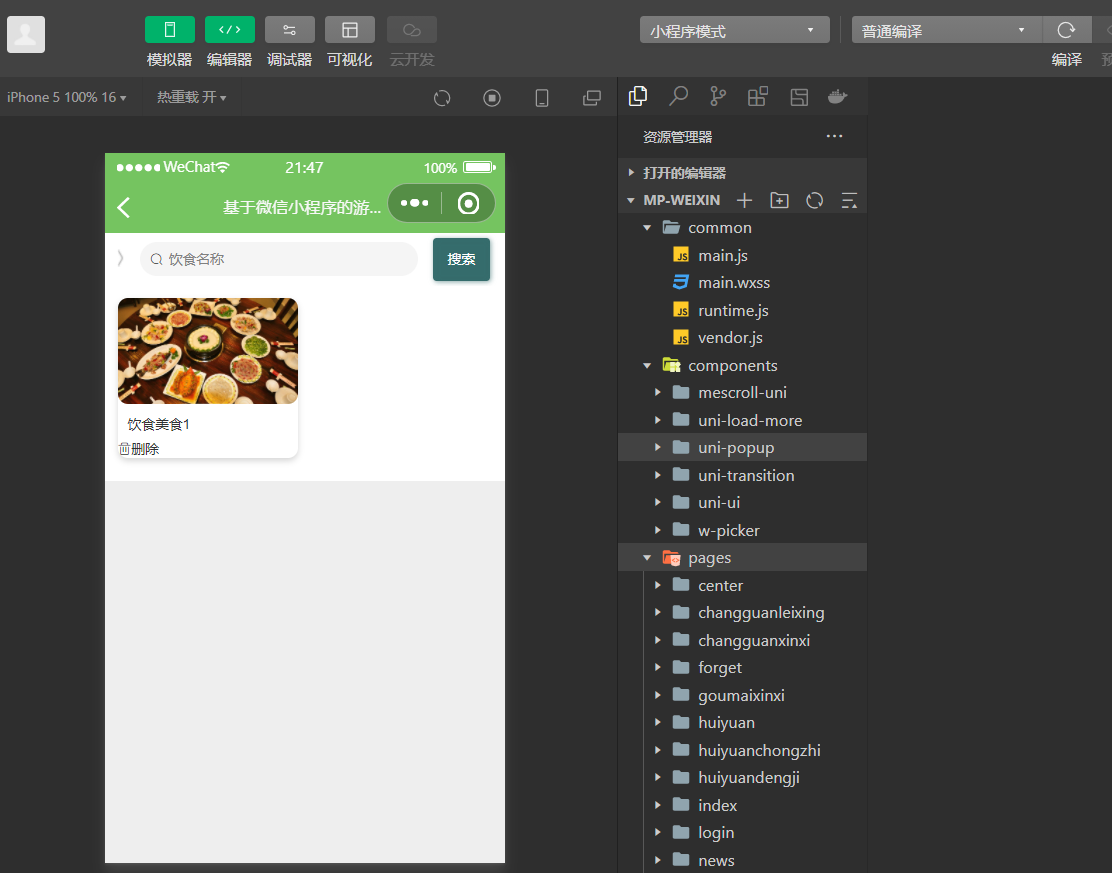Create new file in MP-WEIXIN

(744, 200)
